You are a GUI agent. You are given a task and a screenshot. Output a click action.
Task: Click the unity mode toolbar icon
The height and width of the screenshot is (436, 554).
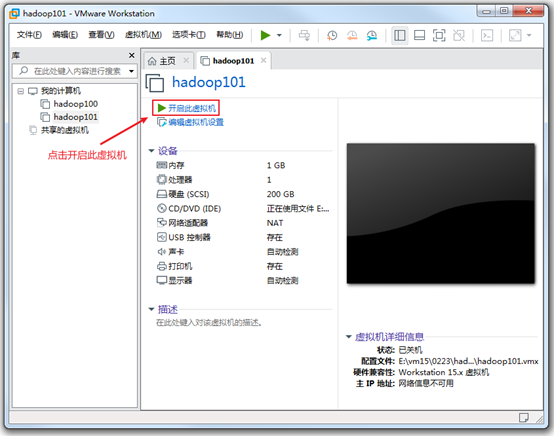coord(459,35)
